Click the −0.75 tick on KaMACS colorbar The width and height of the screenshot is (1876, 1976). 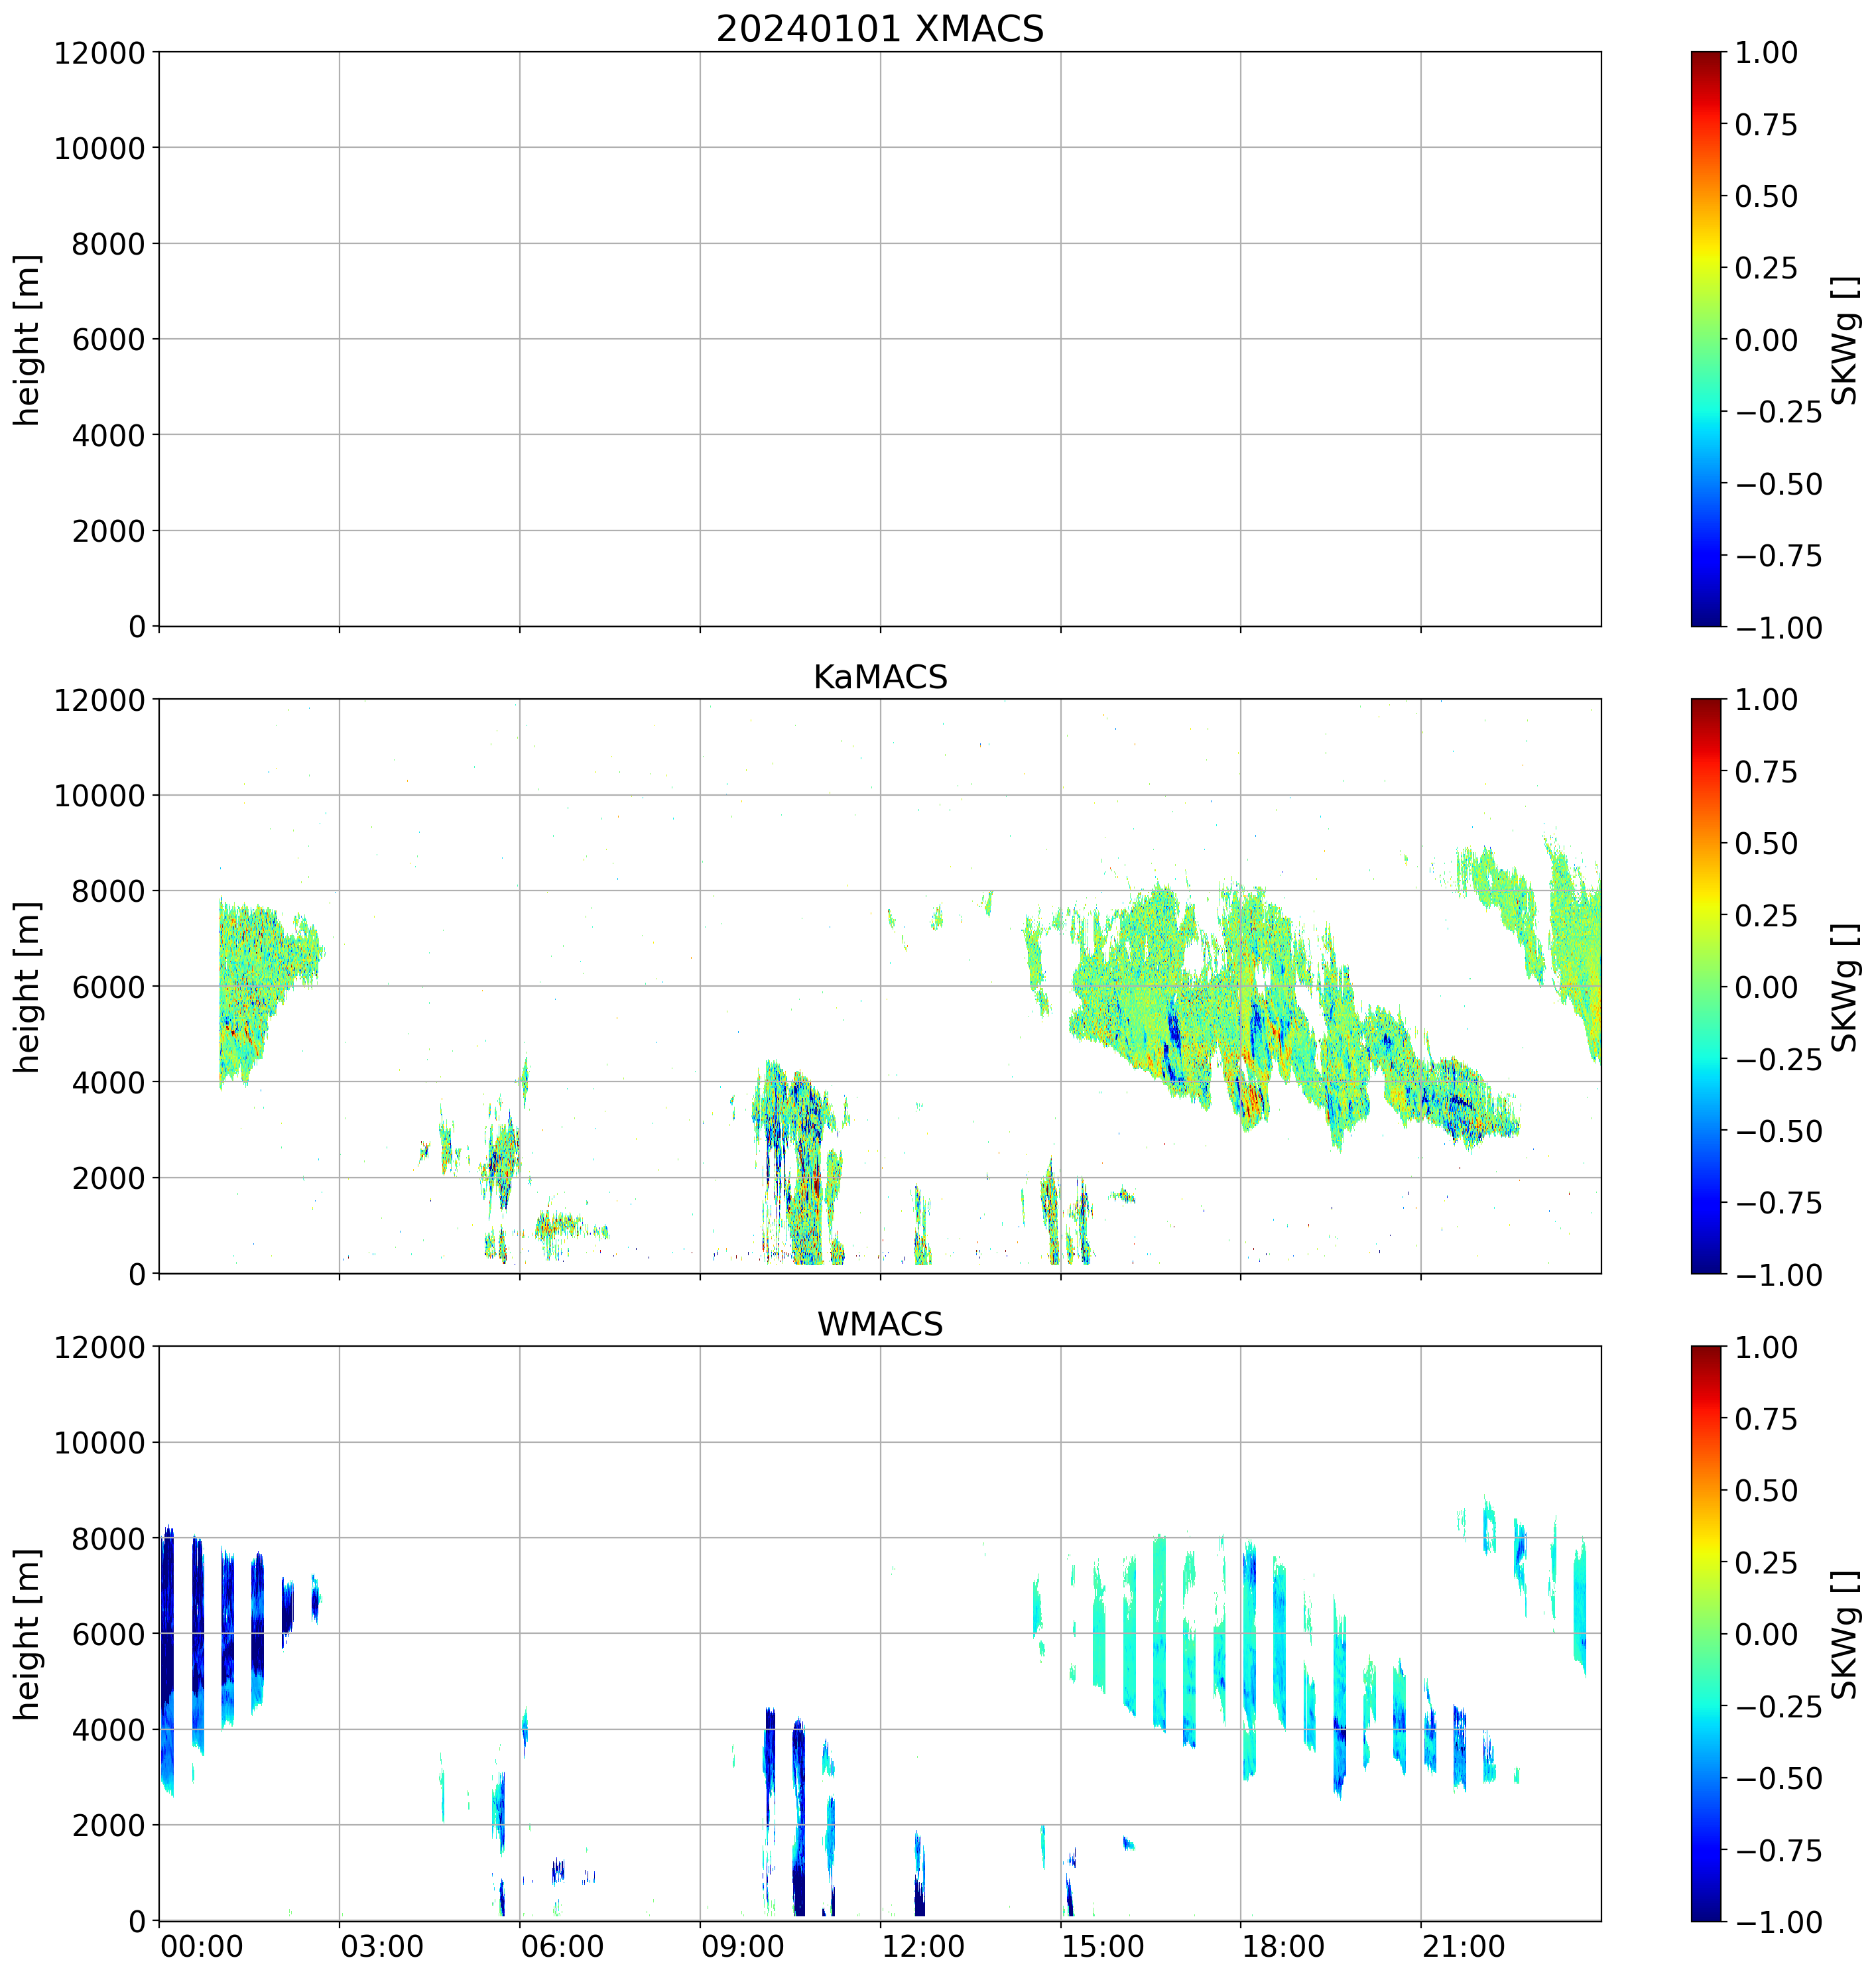(1778, 1203)
